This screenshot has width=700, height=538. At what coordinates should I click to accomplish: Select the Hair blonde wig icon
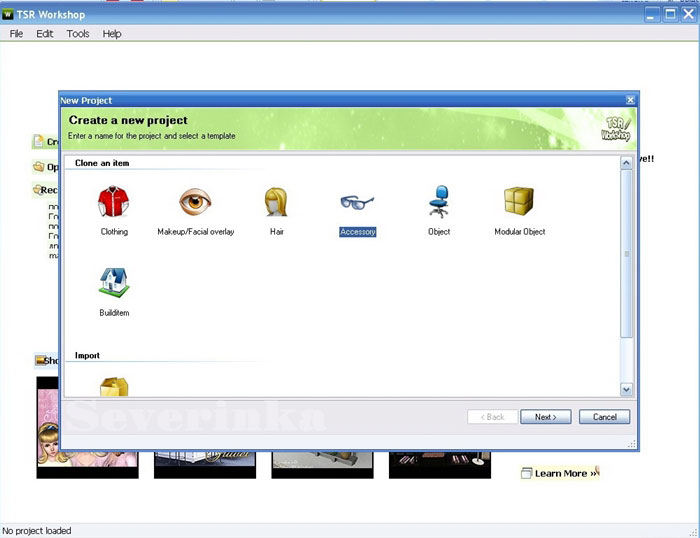point(277,203)
